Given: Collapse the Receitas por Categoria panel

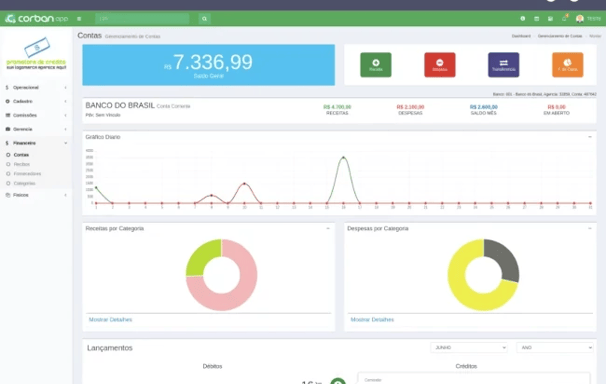Looking at the screenshot, I should 328,229.
